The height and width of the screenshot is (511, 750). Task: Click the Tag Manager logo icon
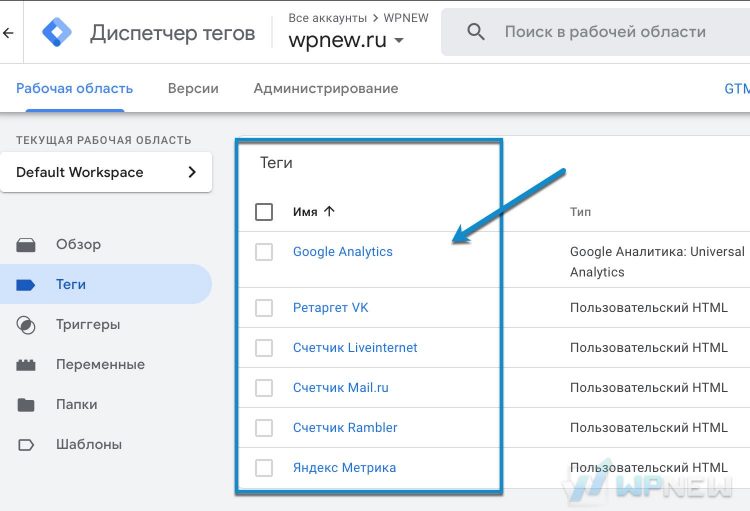coord(57,32)
